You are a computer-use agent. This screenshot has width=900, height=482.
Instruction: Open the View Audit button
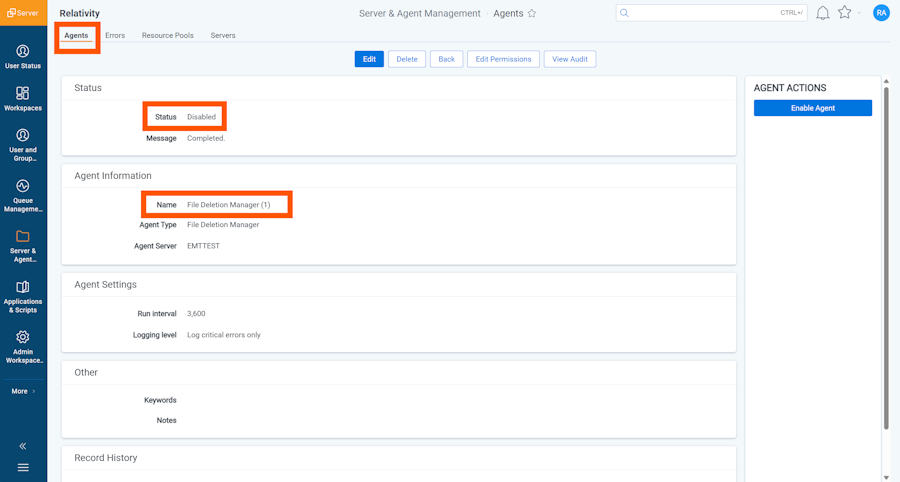570,59
